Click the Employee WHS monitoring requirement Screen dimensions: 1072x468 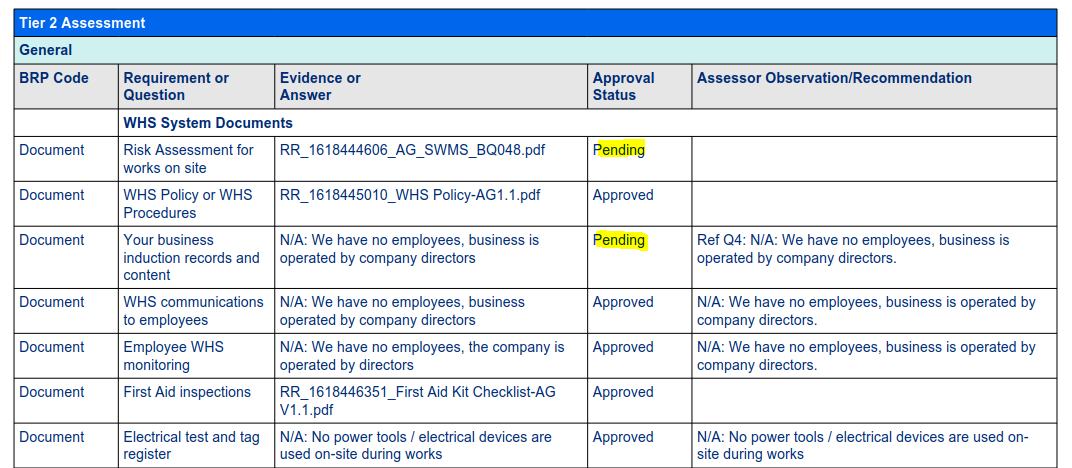[174, 356]
